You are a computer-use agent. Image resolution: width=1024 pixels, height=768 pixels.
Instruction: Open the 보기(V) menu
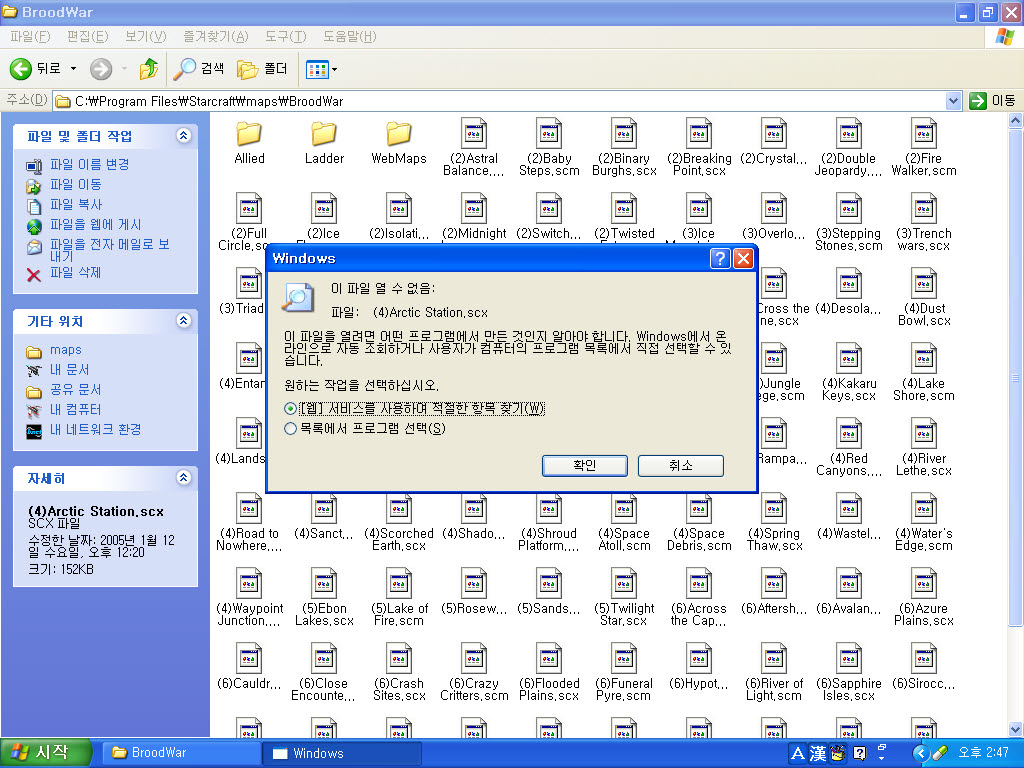click(x=146, y=37)
